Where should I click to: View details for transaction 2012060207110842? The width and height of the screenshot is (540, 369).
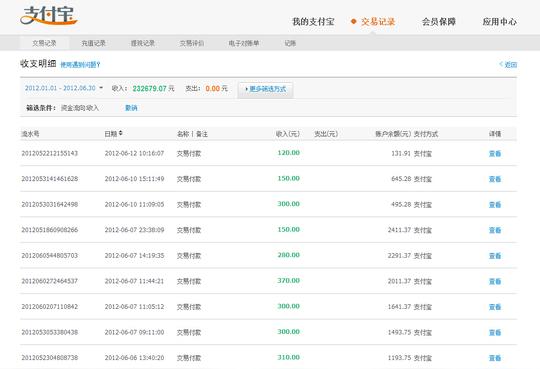[495, 307]
